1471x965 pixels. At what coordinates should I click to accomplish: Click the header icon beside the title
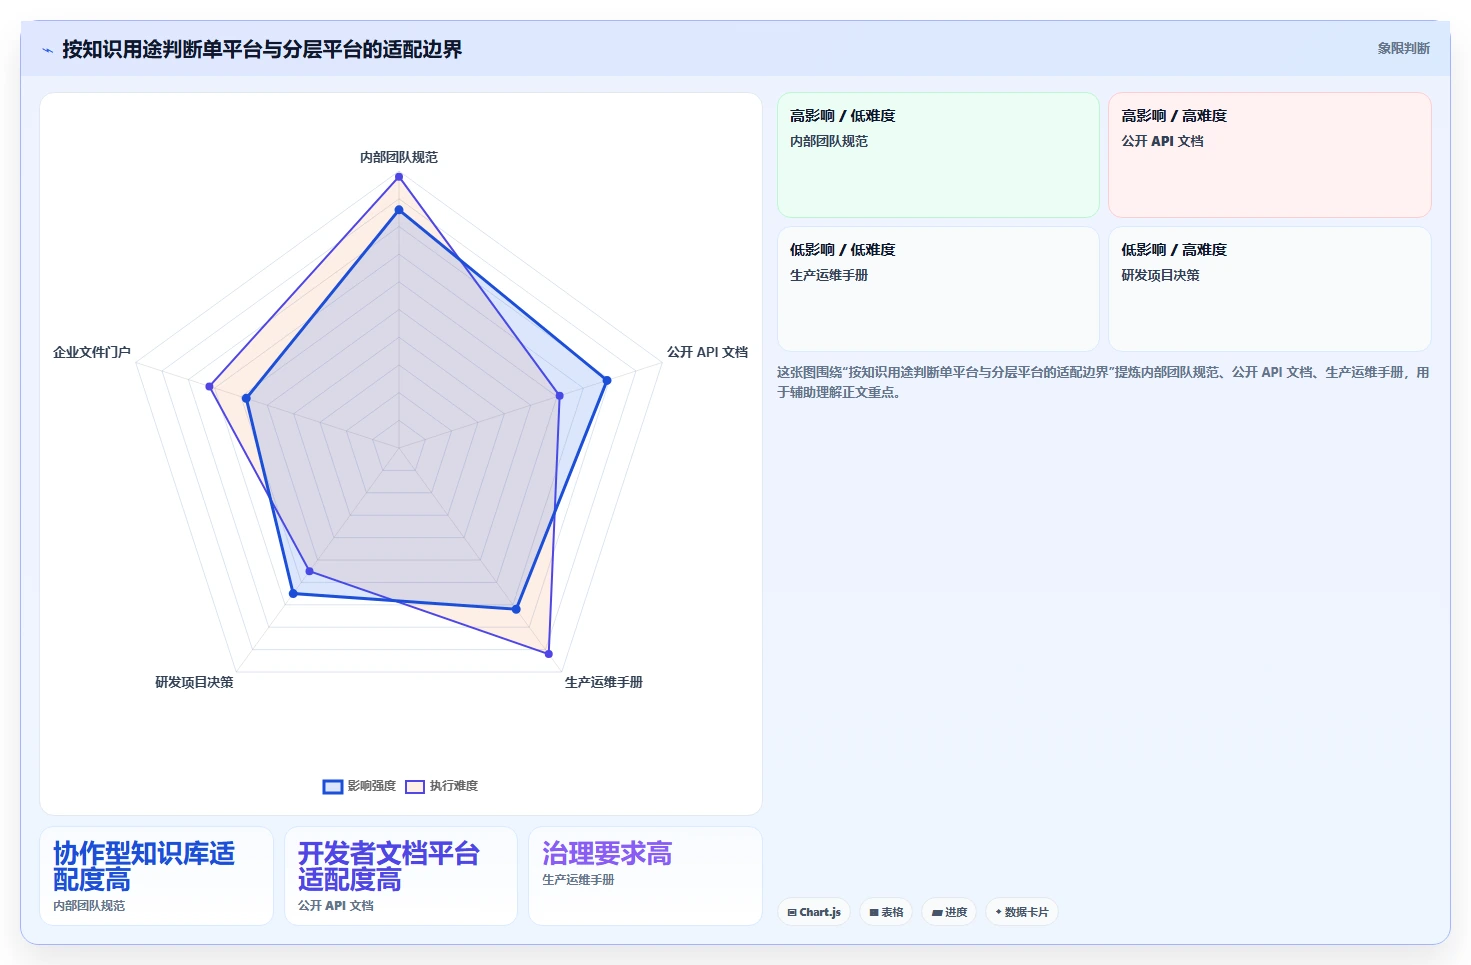click(x=47, y=50)
